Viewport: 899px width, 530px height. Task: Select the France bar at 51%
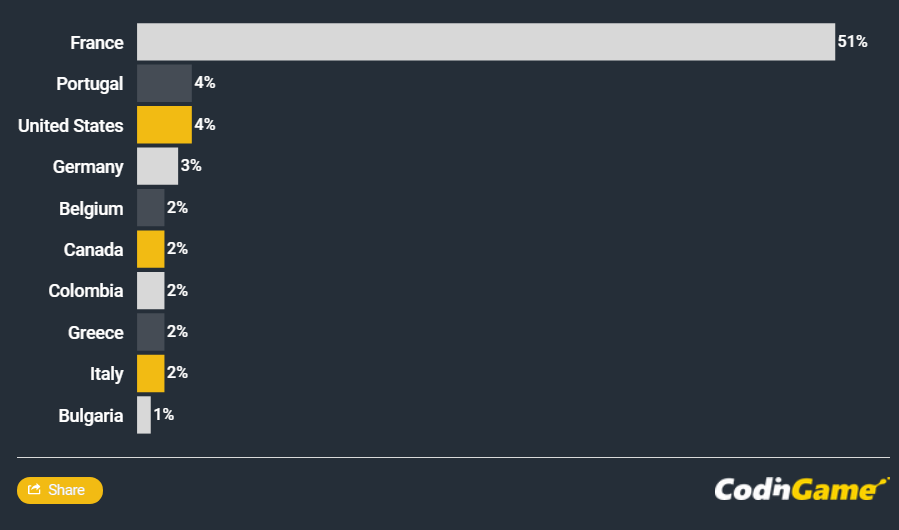pos(485,42)
